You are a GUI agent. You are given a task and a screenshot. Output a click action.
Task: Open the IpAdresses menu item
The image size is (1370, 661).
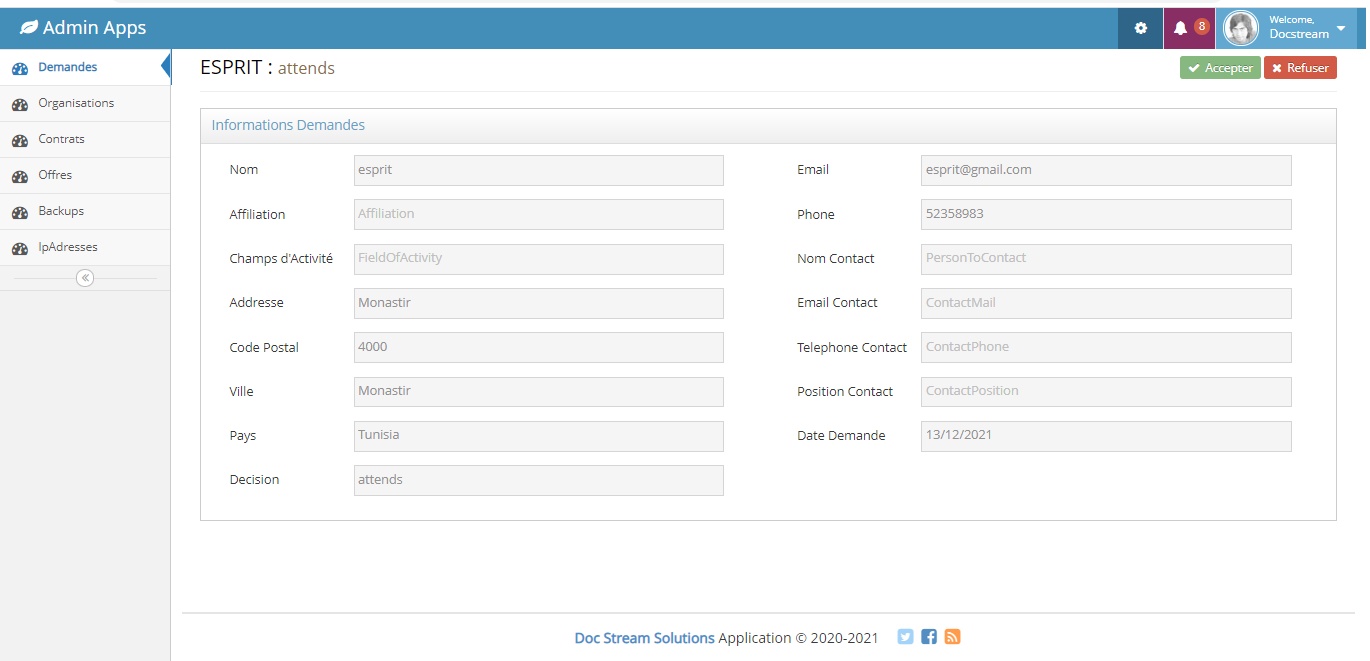click(85, 247)
